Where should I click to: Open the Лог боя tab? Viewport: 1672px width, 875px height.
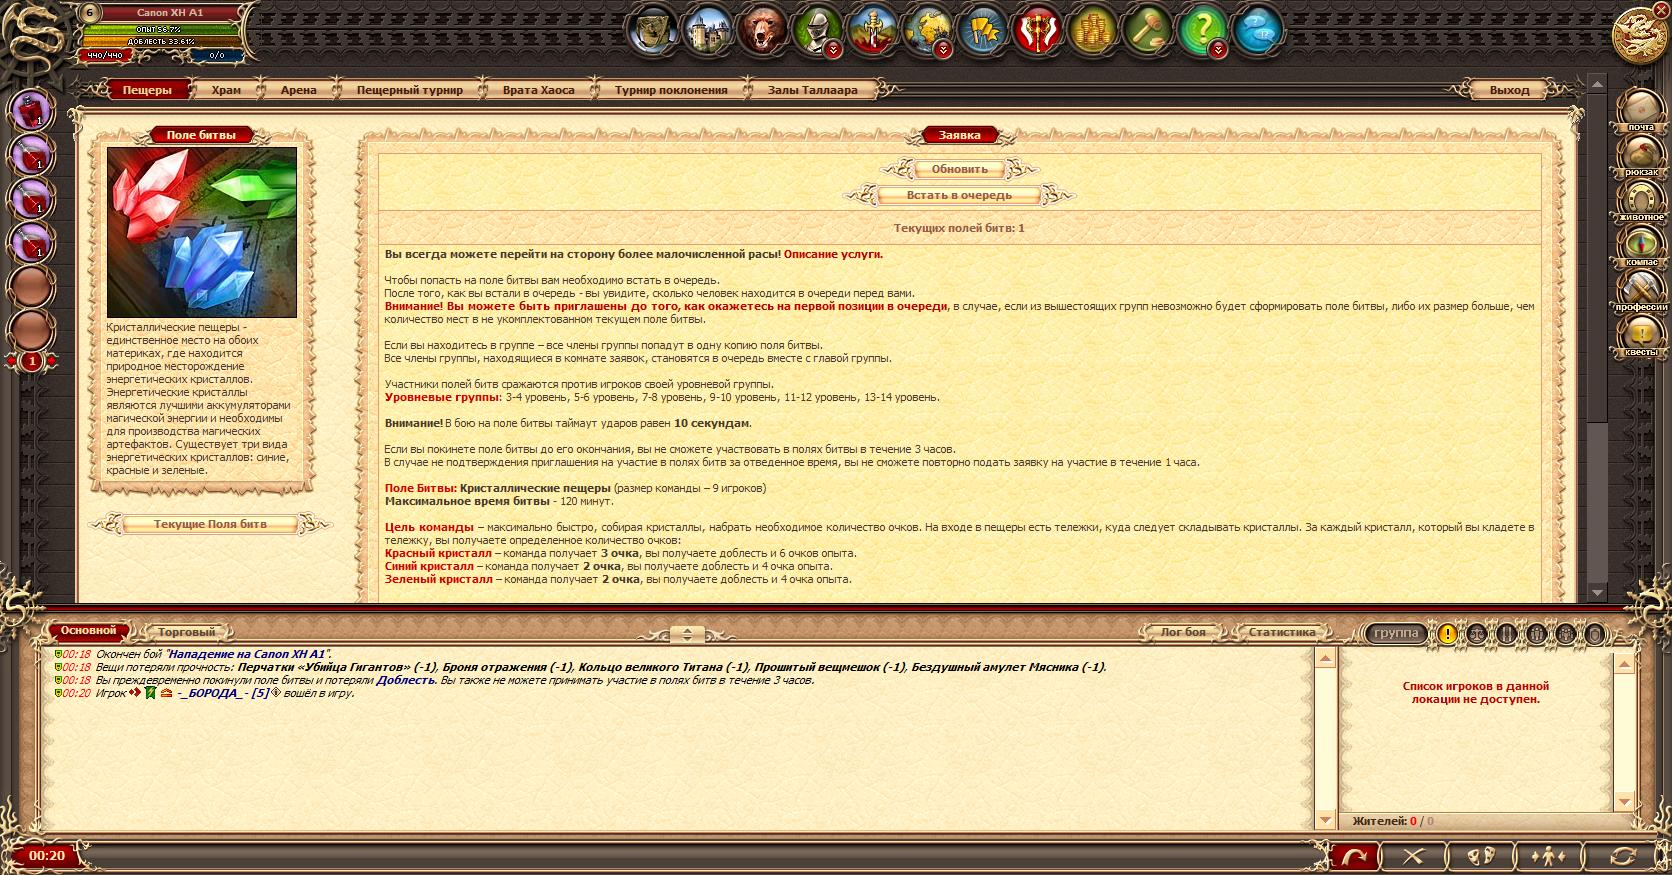(x=1183, y=632)
